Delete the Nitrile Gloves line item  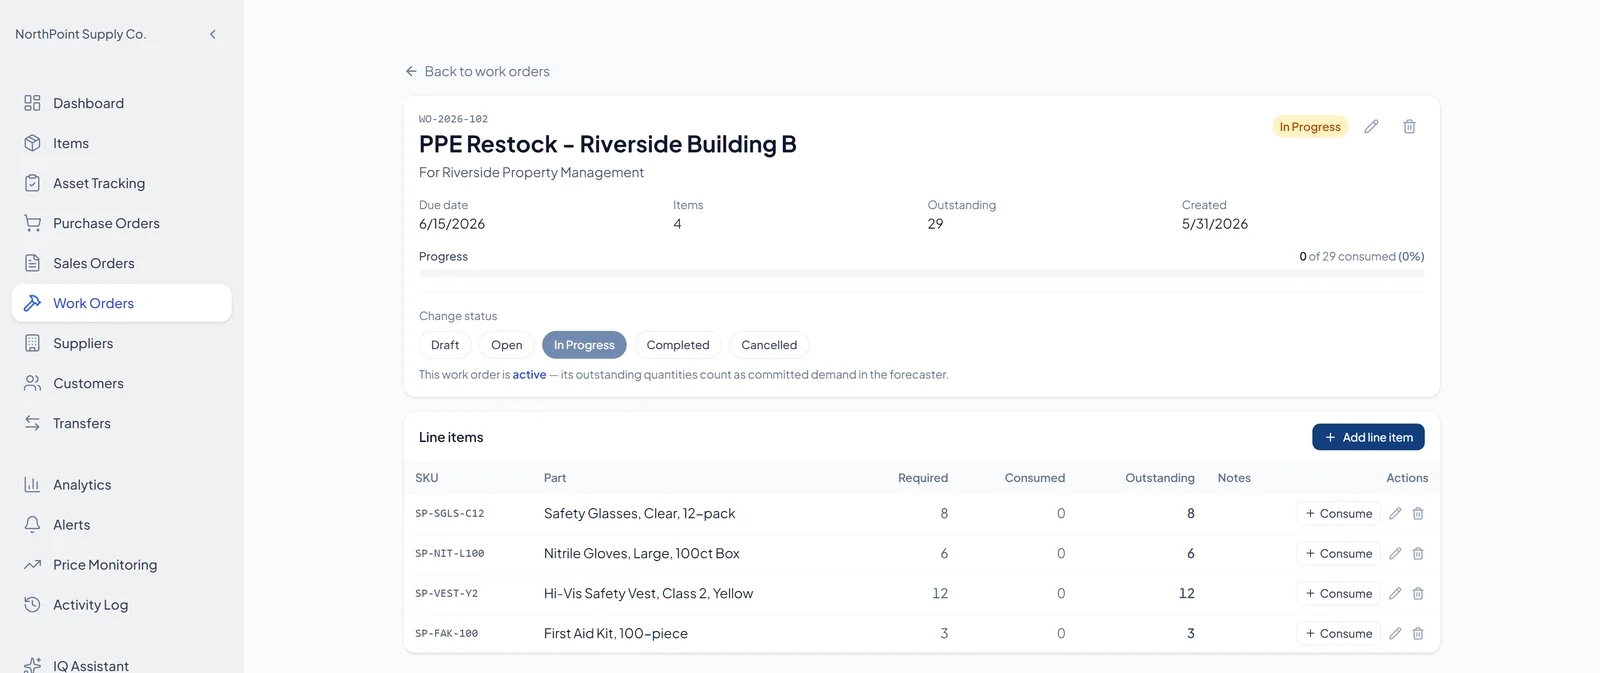[1418, 553]
